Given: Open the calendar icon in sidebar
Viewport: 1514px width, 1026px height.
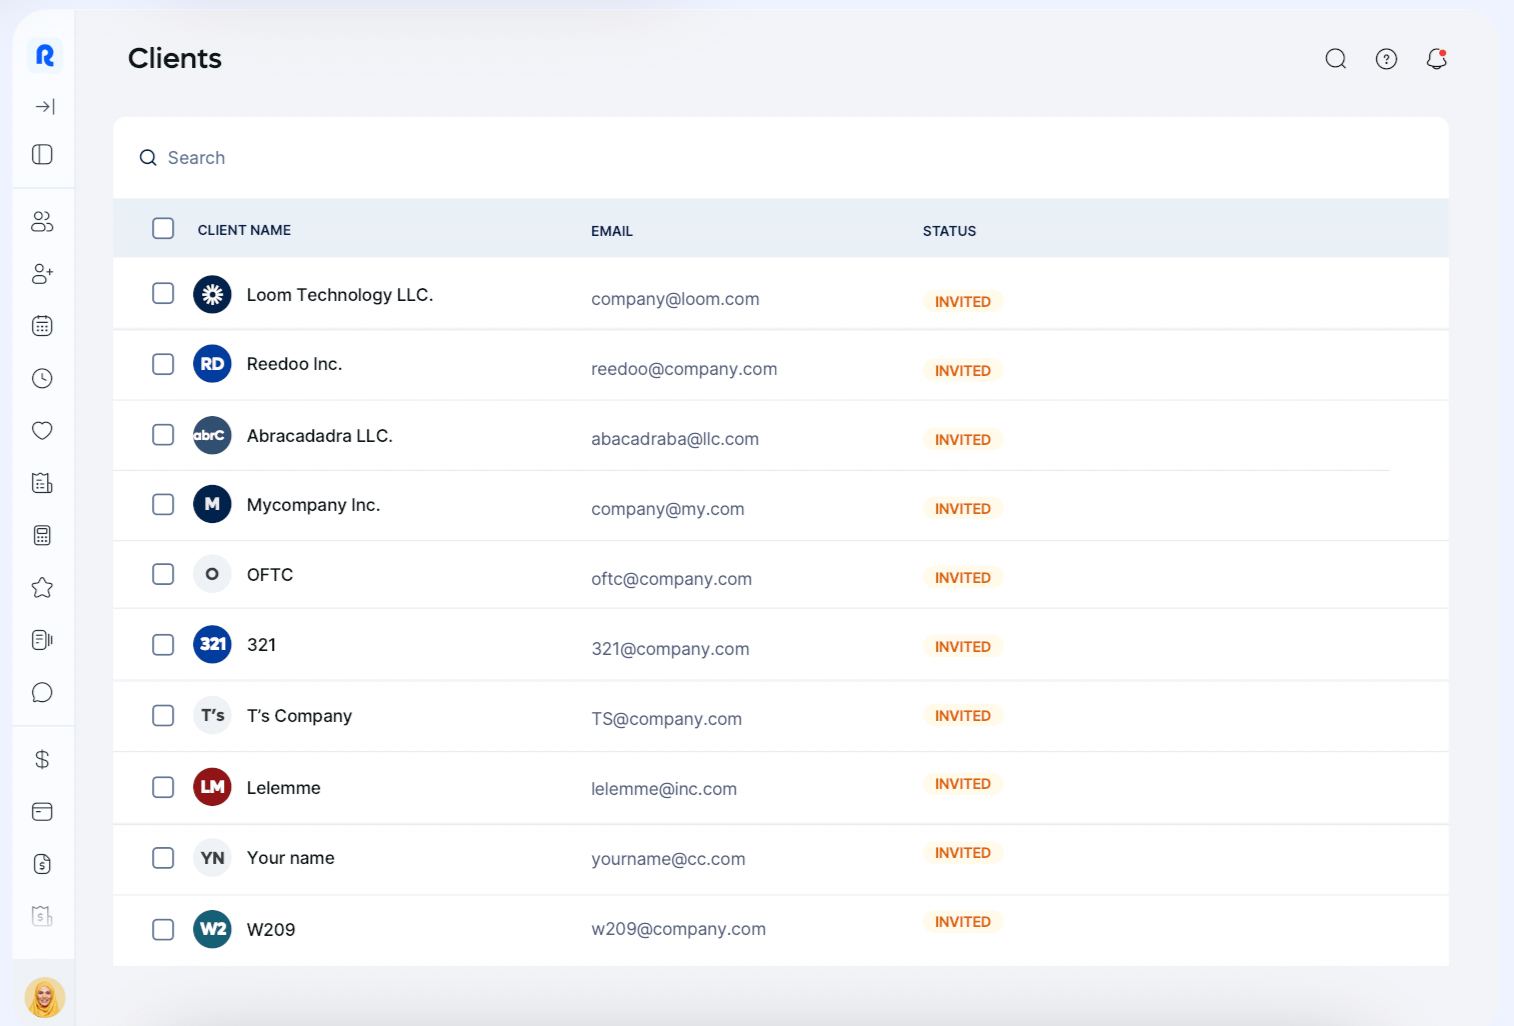Looking at the screenshot, I should tap(42, 326).
